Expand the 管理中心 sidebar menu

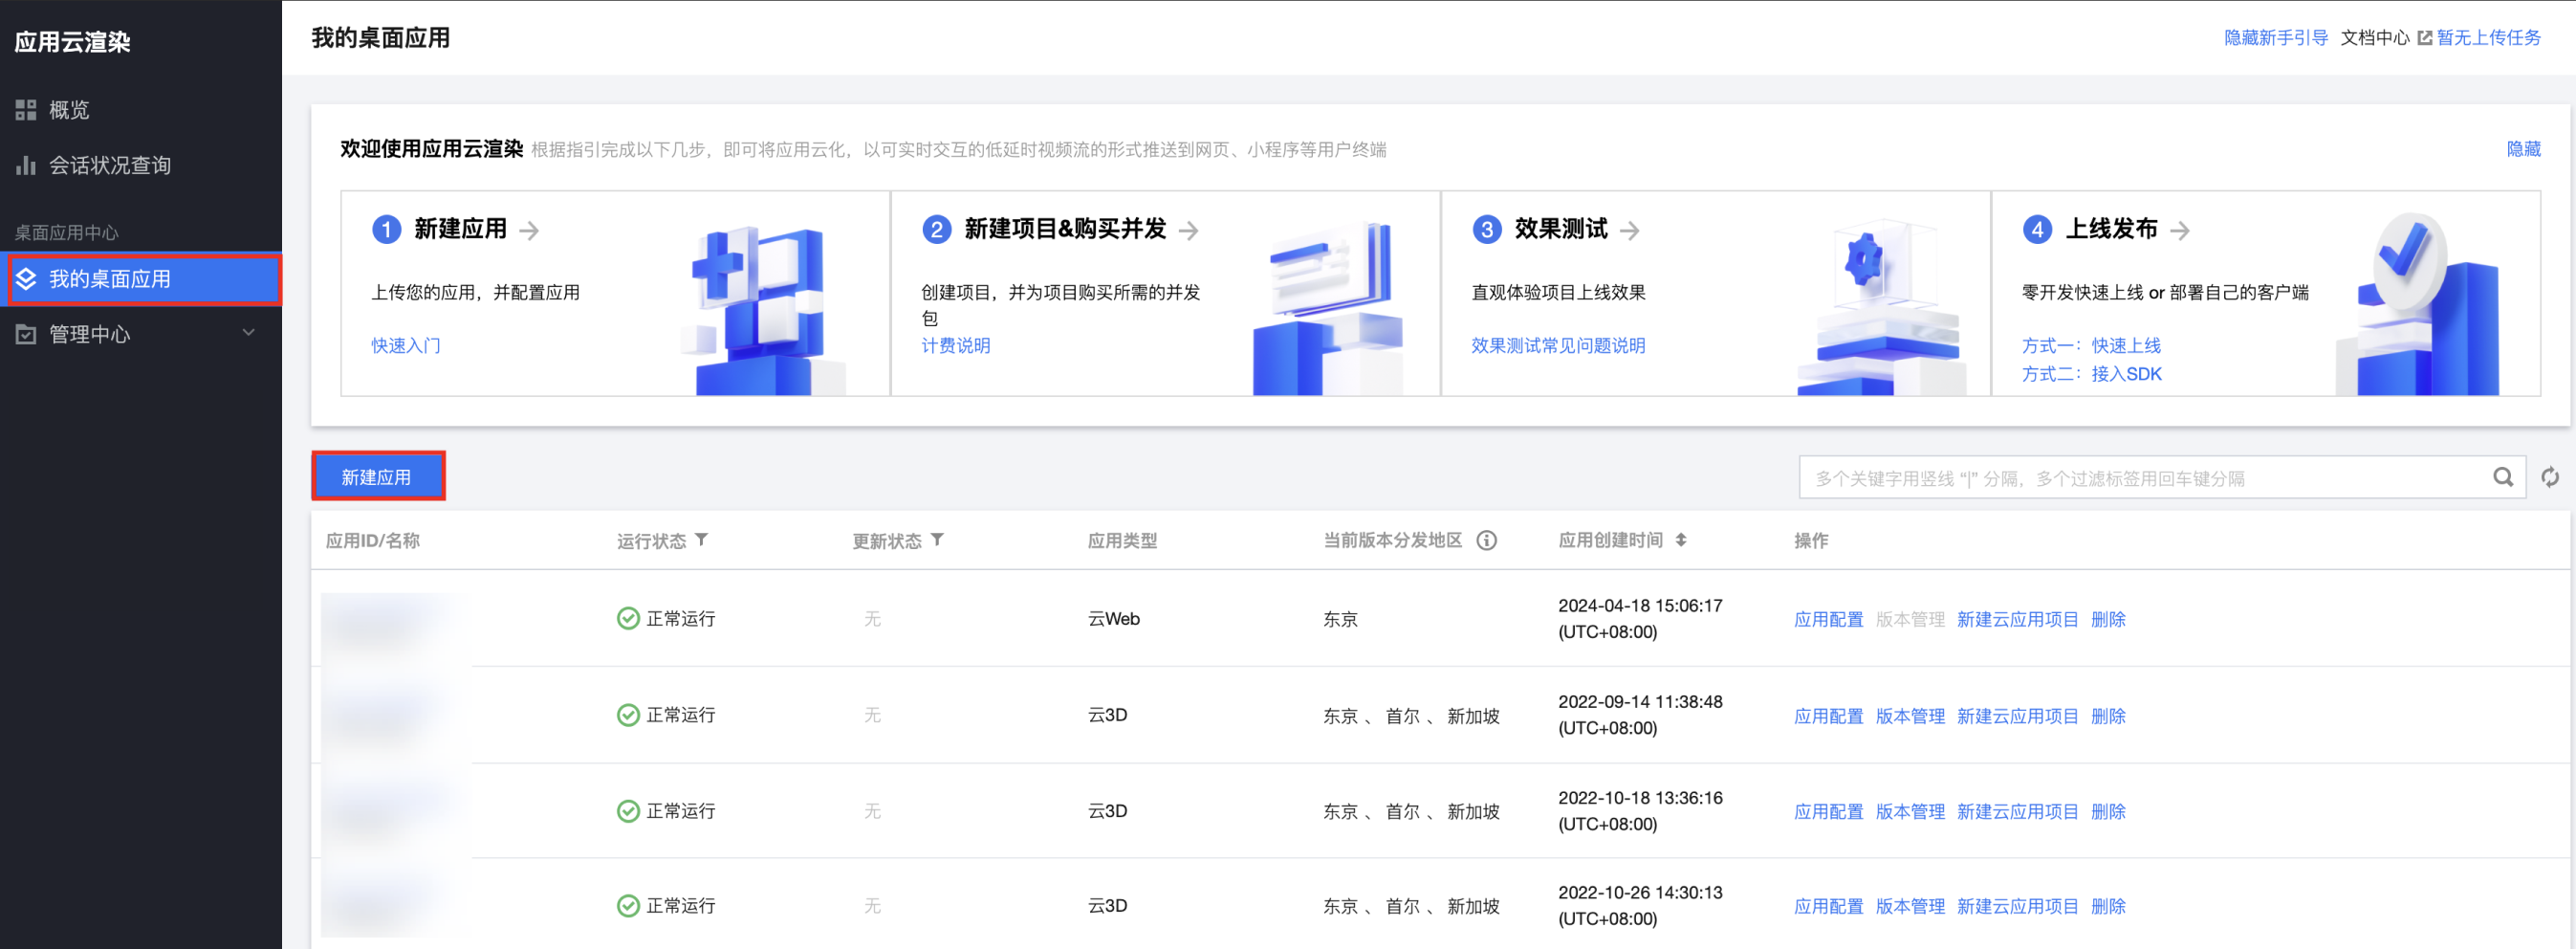click(248, 333)
